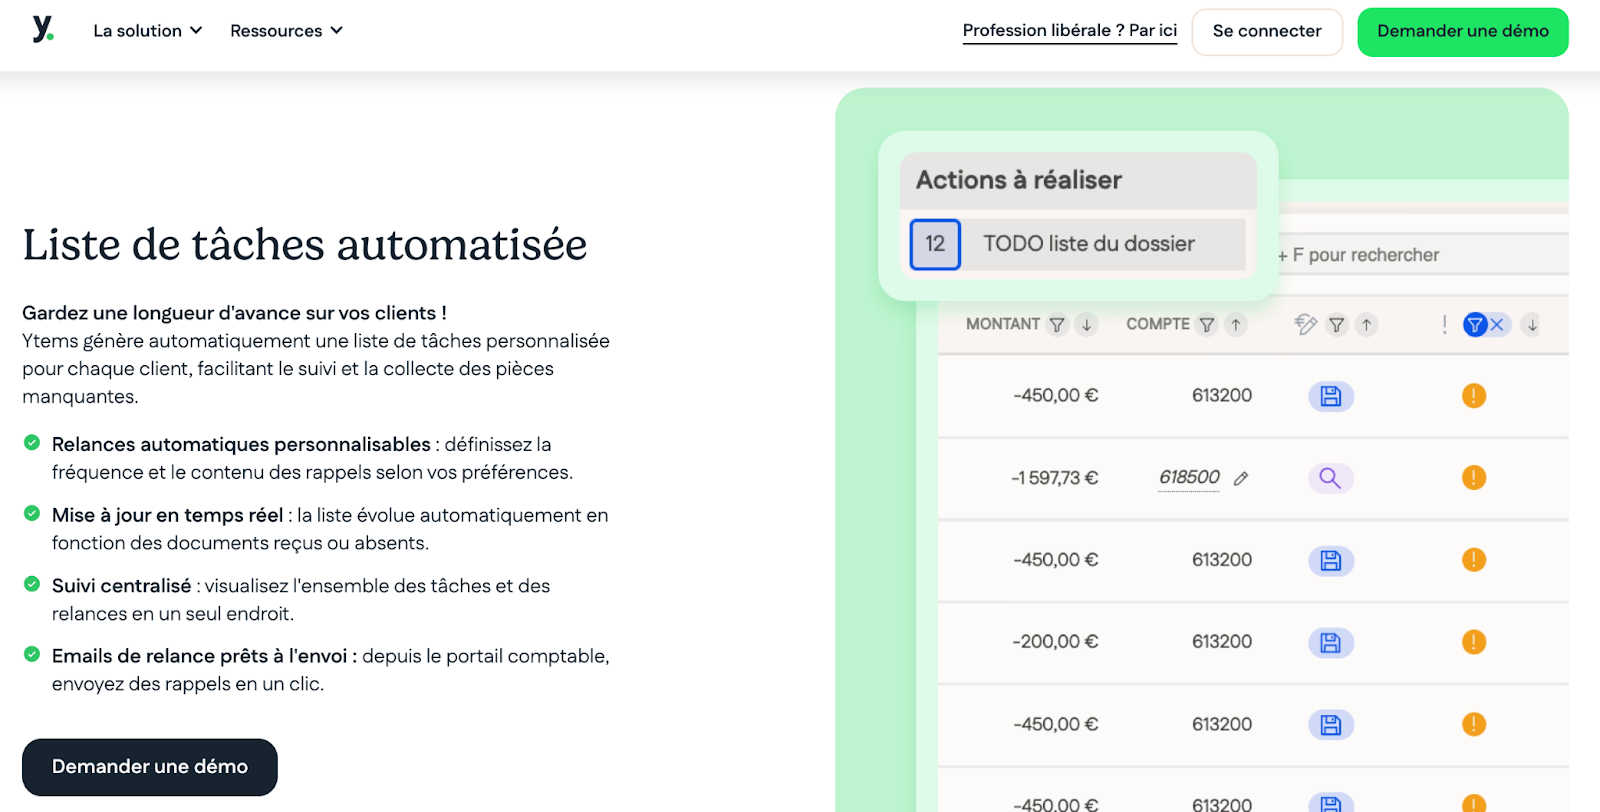This screenshot has height=812, width=1600.
Task: Click 613200 in the -200,00 € row
Action: click(x=1222, y=642)
